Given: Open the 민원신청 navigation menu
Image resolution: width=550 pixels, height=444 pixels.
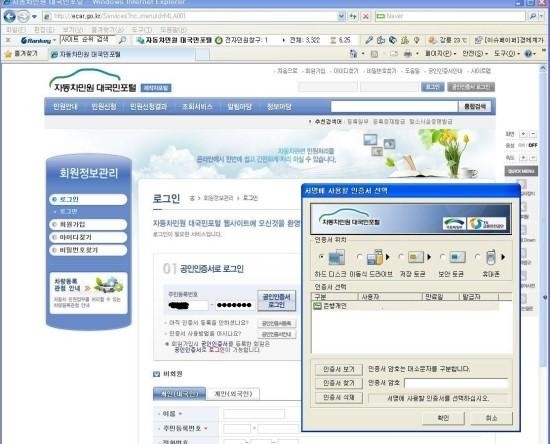Looking at the screenshot, I should tap(104, 107).
